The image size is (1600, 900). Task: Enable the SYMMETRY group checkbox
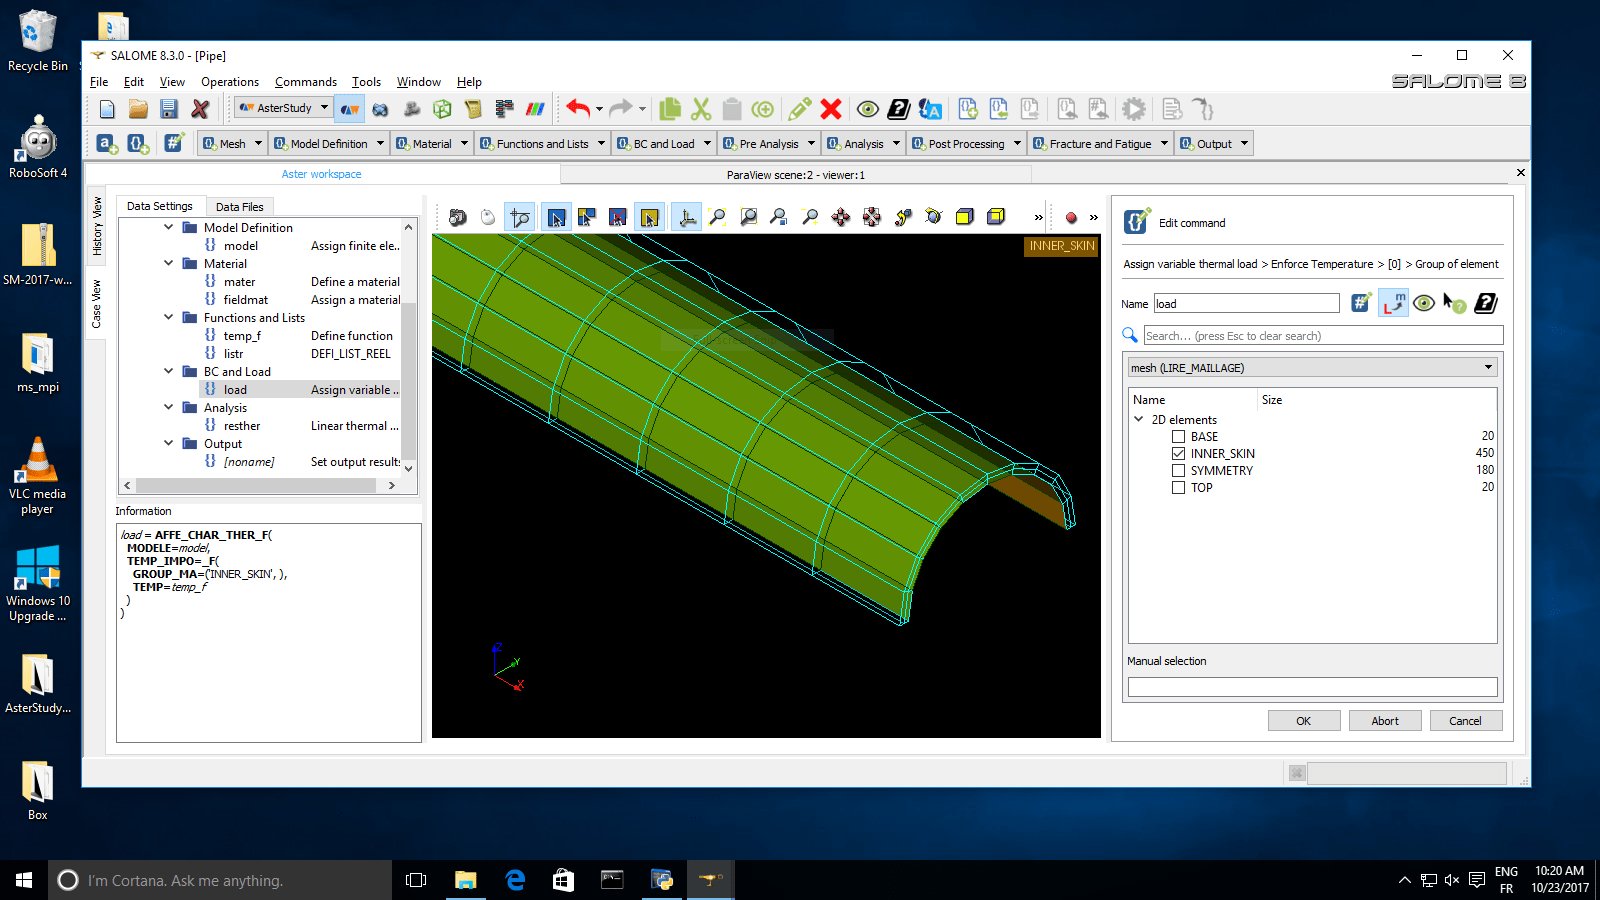click(x=1178, y=471)
